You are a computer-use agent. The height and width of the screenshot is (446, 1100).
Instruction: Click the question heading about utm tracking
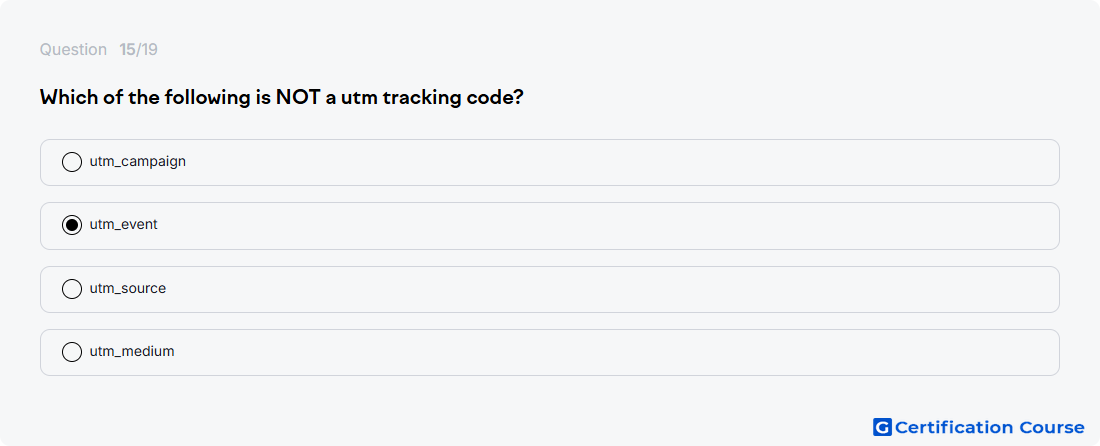[281, 97]
